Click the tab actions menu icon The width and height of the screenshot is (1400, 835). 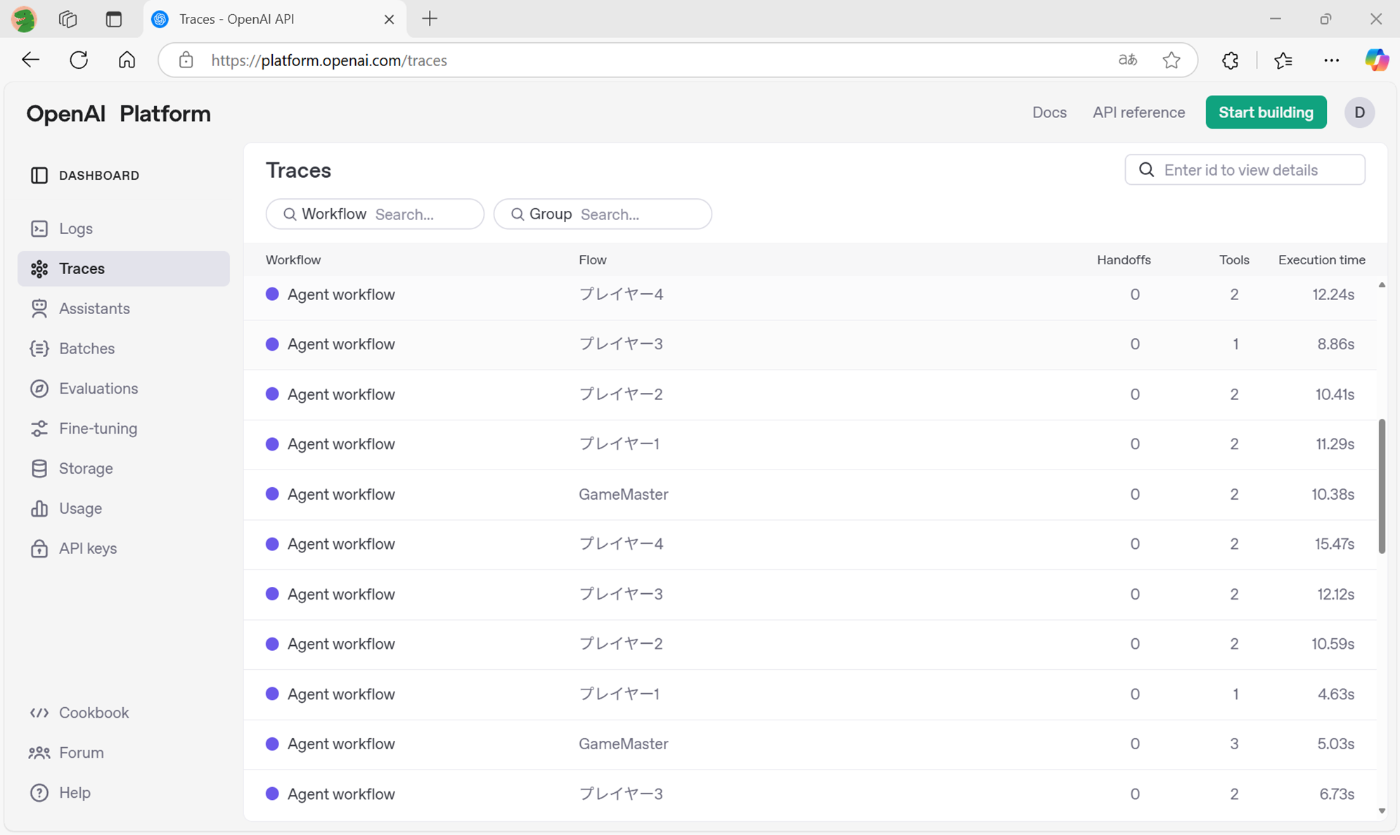coord(114,19)
